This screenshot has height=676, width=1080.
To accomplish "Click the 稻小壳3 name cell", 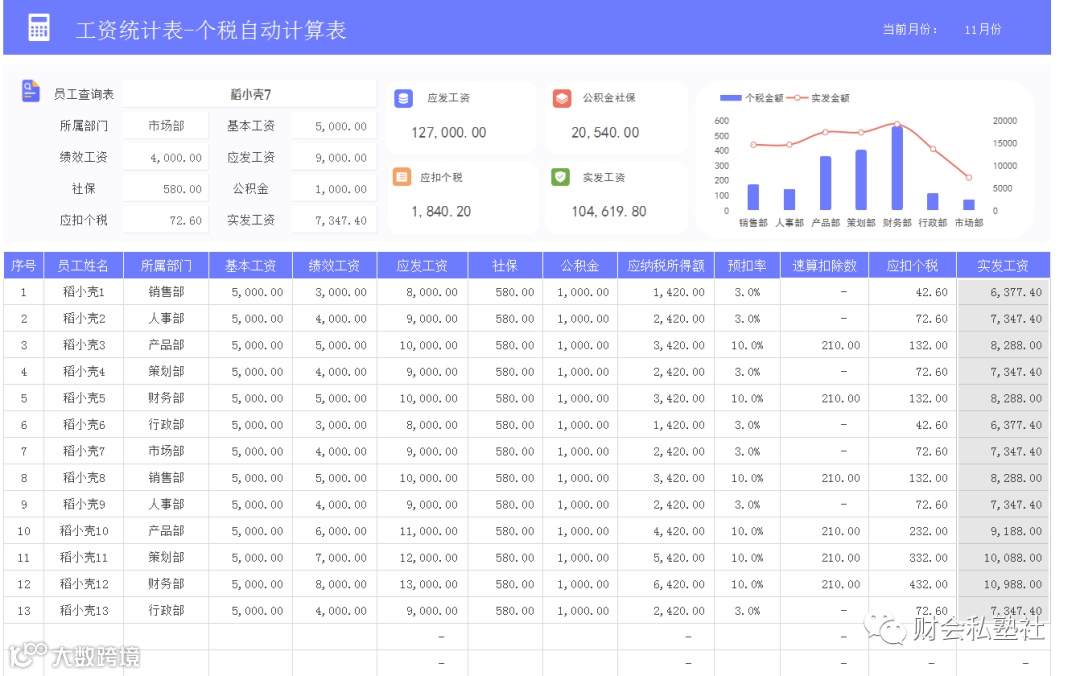I will 83,345.
